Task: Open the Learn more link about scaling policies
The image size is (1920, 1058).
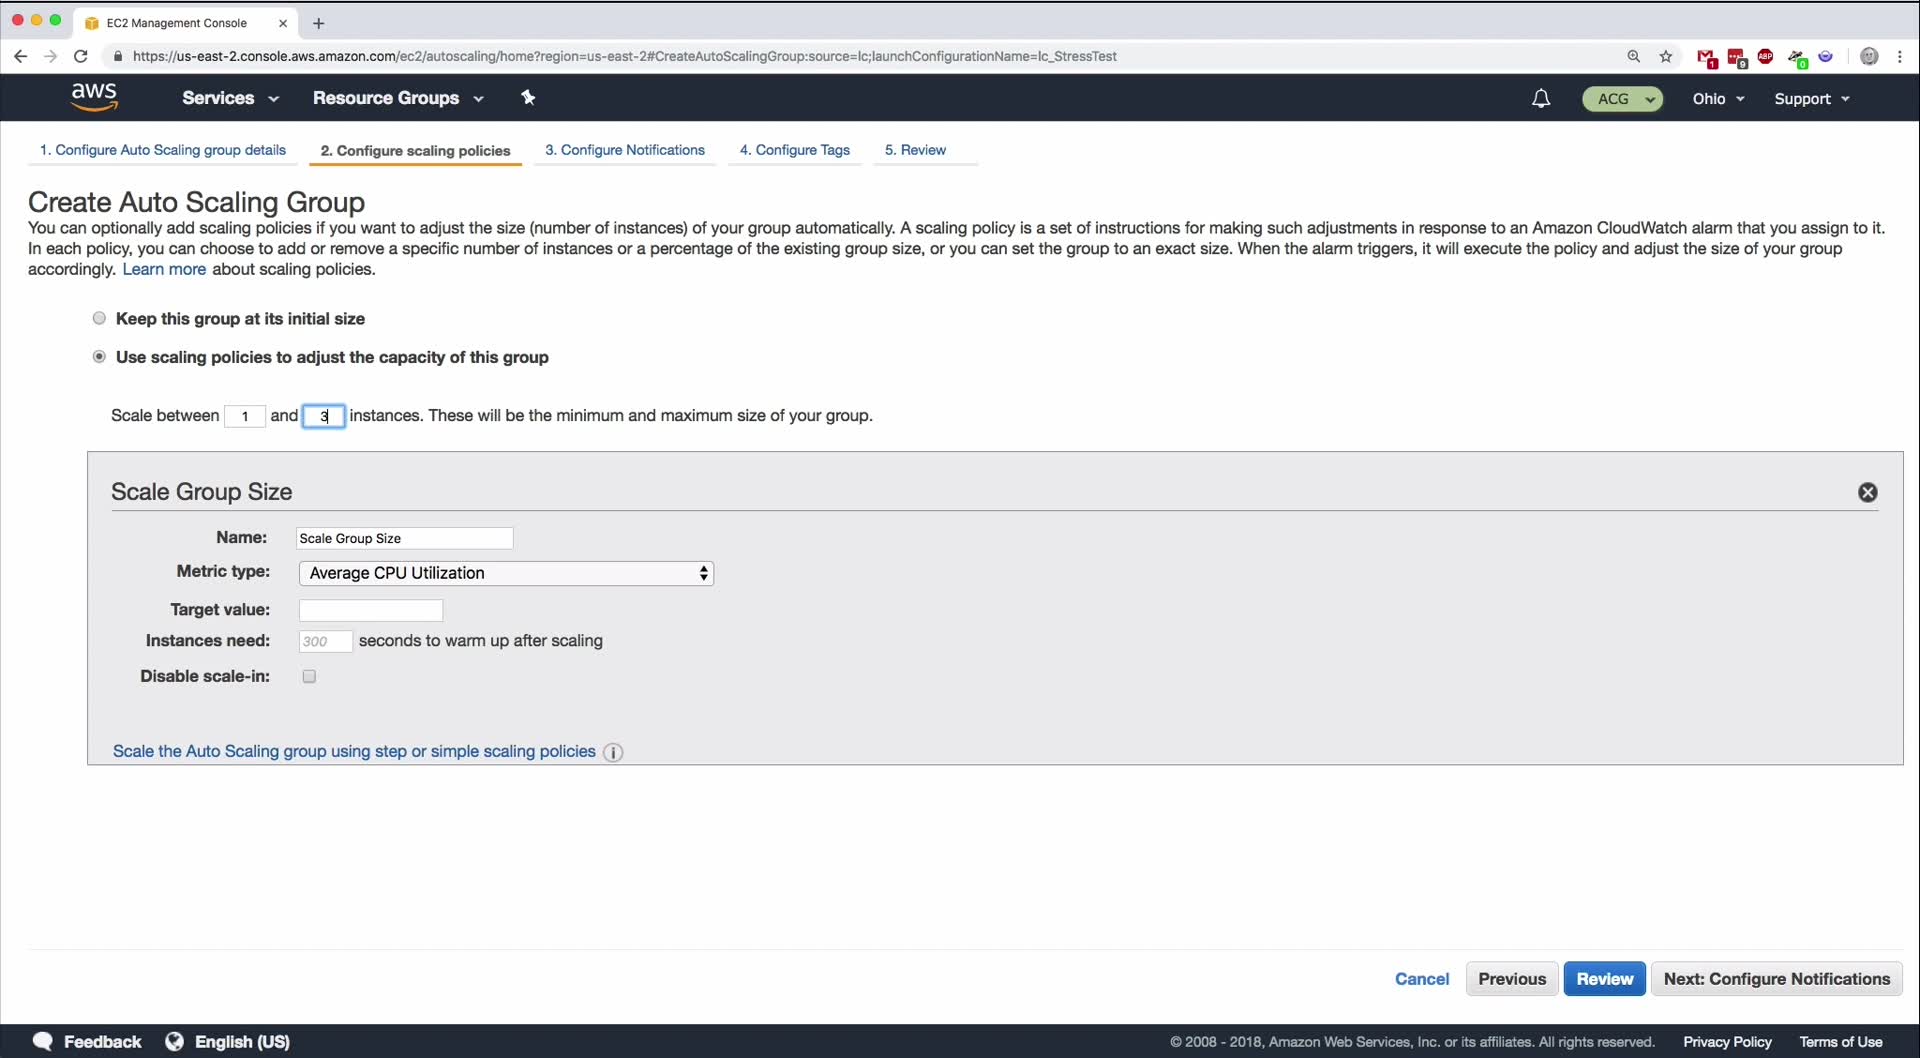Action: click(x=164, y=269)
